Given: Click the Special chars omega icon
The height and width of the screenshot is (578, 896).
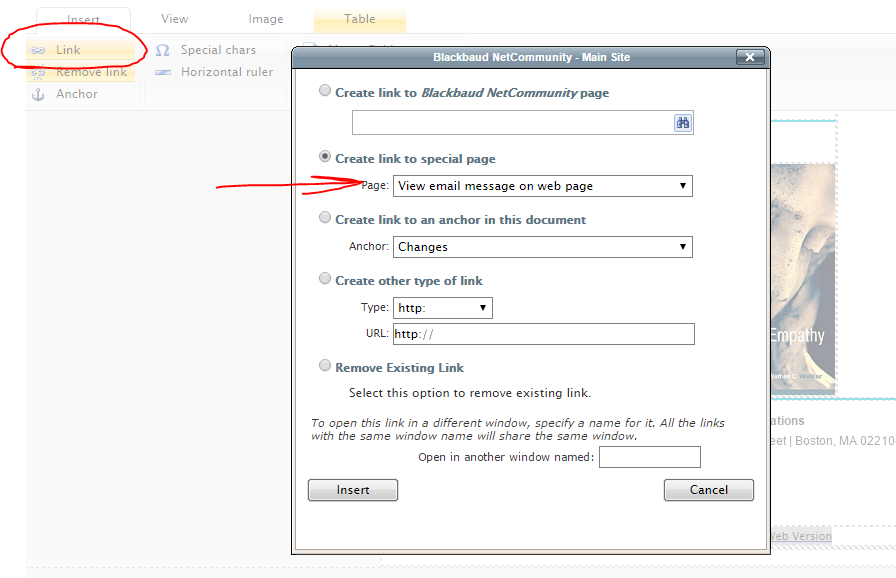Looking at the screenshot, I should [162, 50].
